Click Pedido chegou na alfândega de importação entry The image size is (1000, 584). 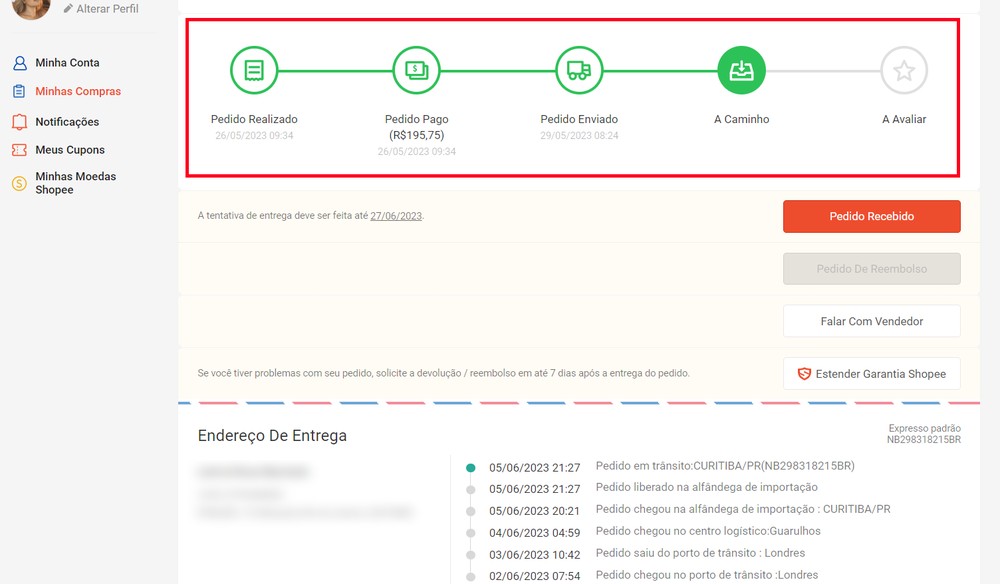point(743,509)
